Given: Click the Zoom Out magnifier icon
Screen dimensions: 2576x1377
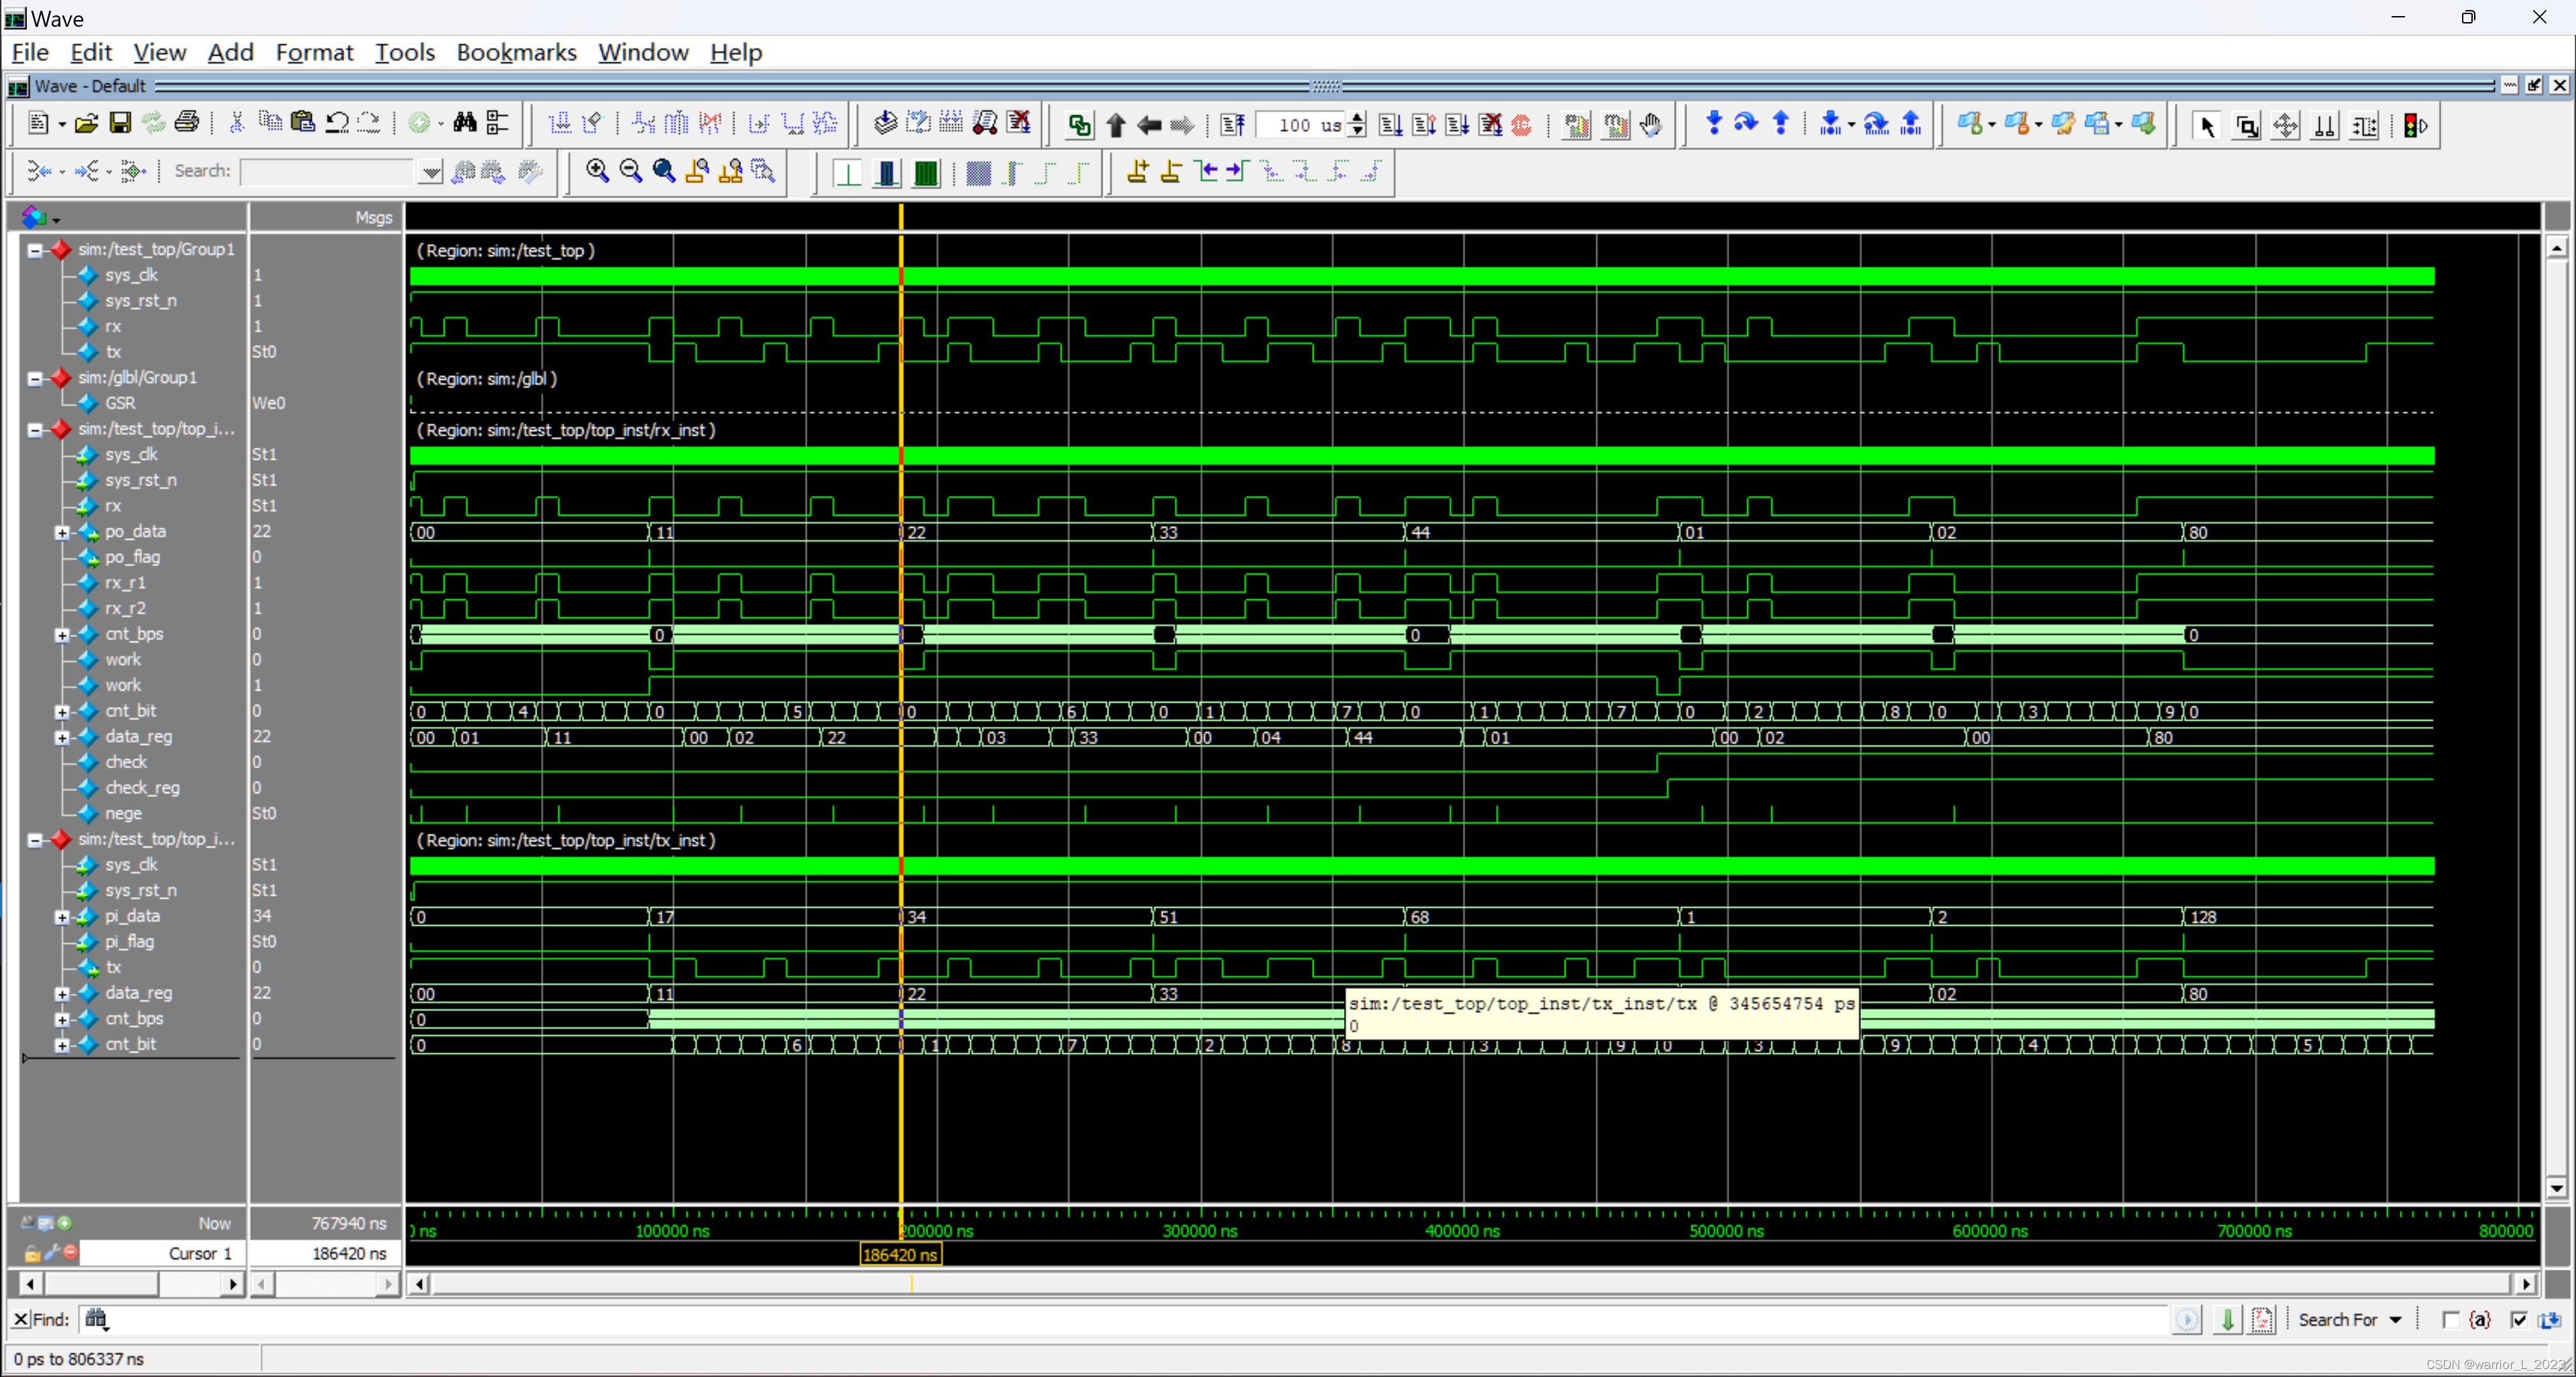Looking at the screenshot, I should tap(630, 171).
